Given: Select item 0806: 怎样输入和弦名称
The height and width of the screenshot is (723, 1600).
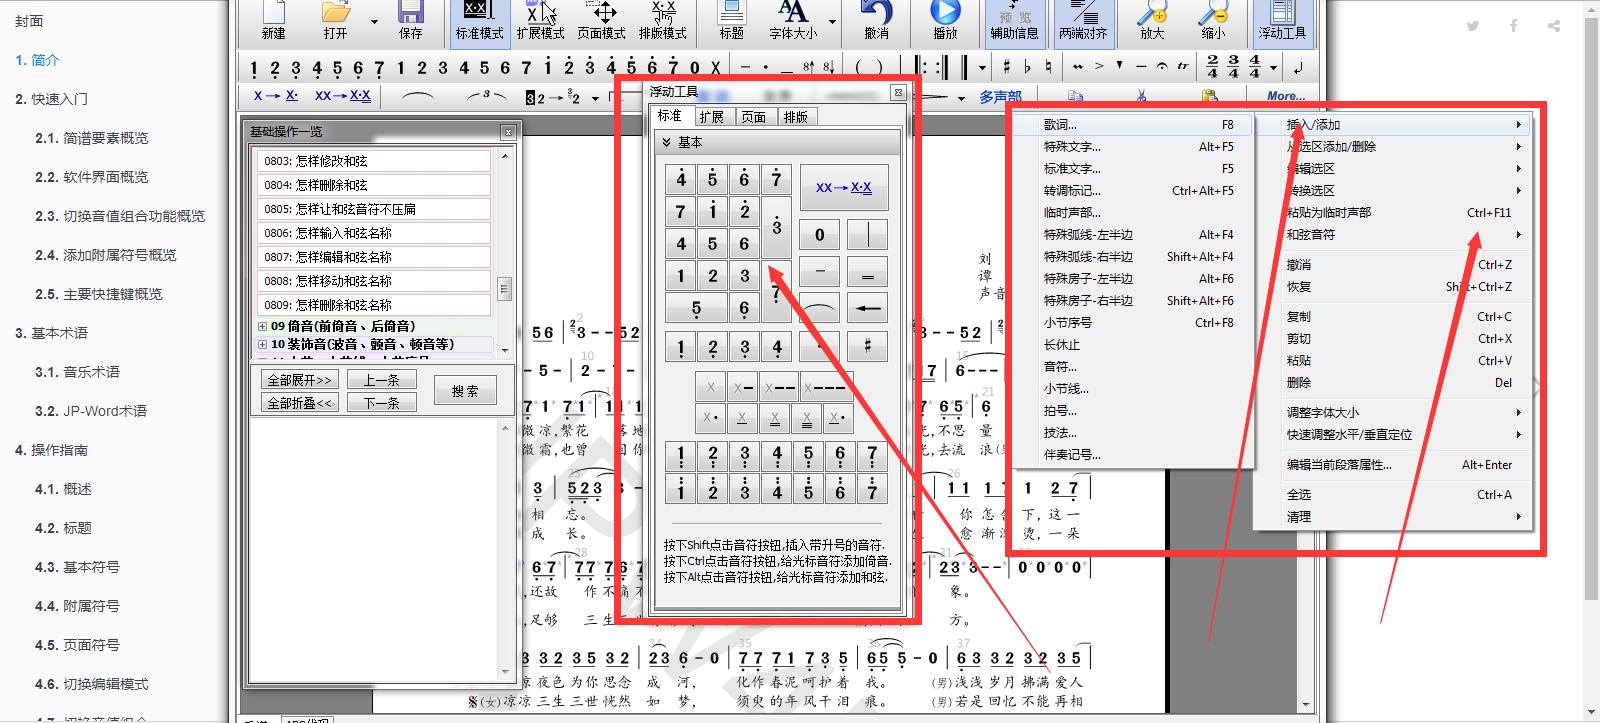Looking at the screenshot, I should tap(373, 233).
